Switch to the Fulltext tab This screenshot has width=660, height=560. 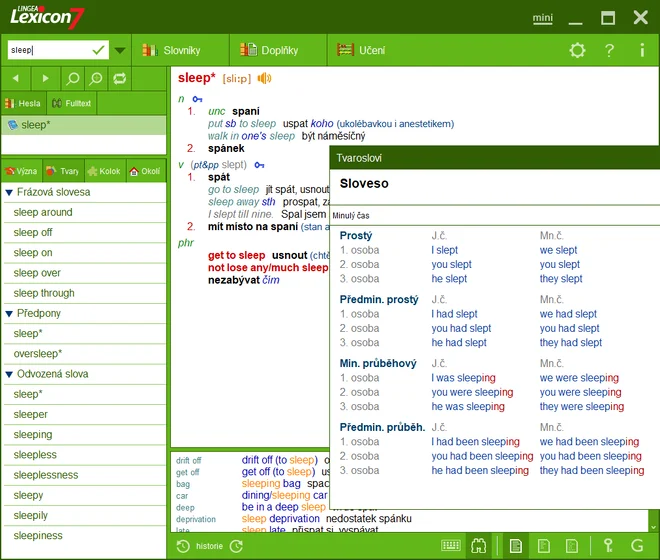pyautogui.click(x=72, y=103)
